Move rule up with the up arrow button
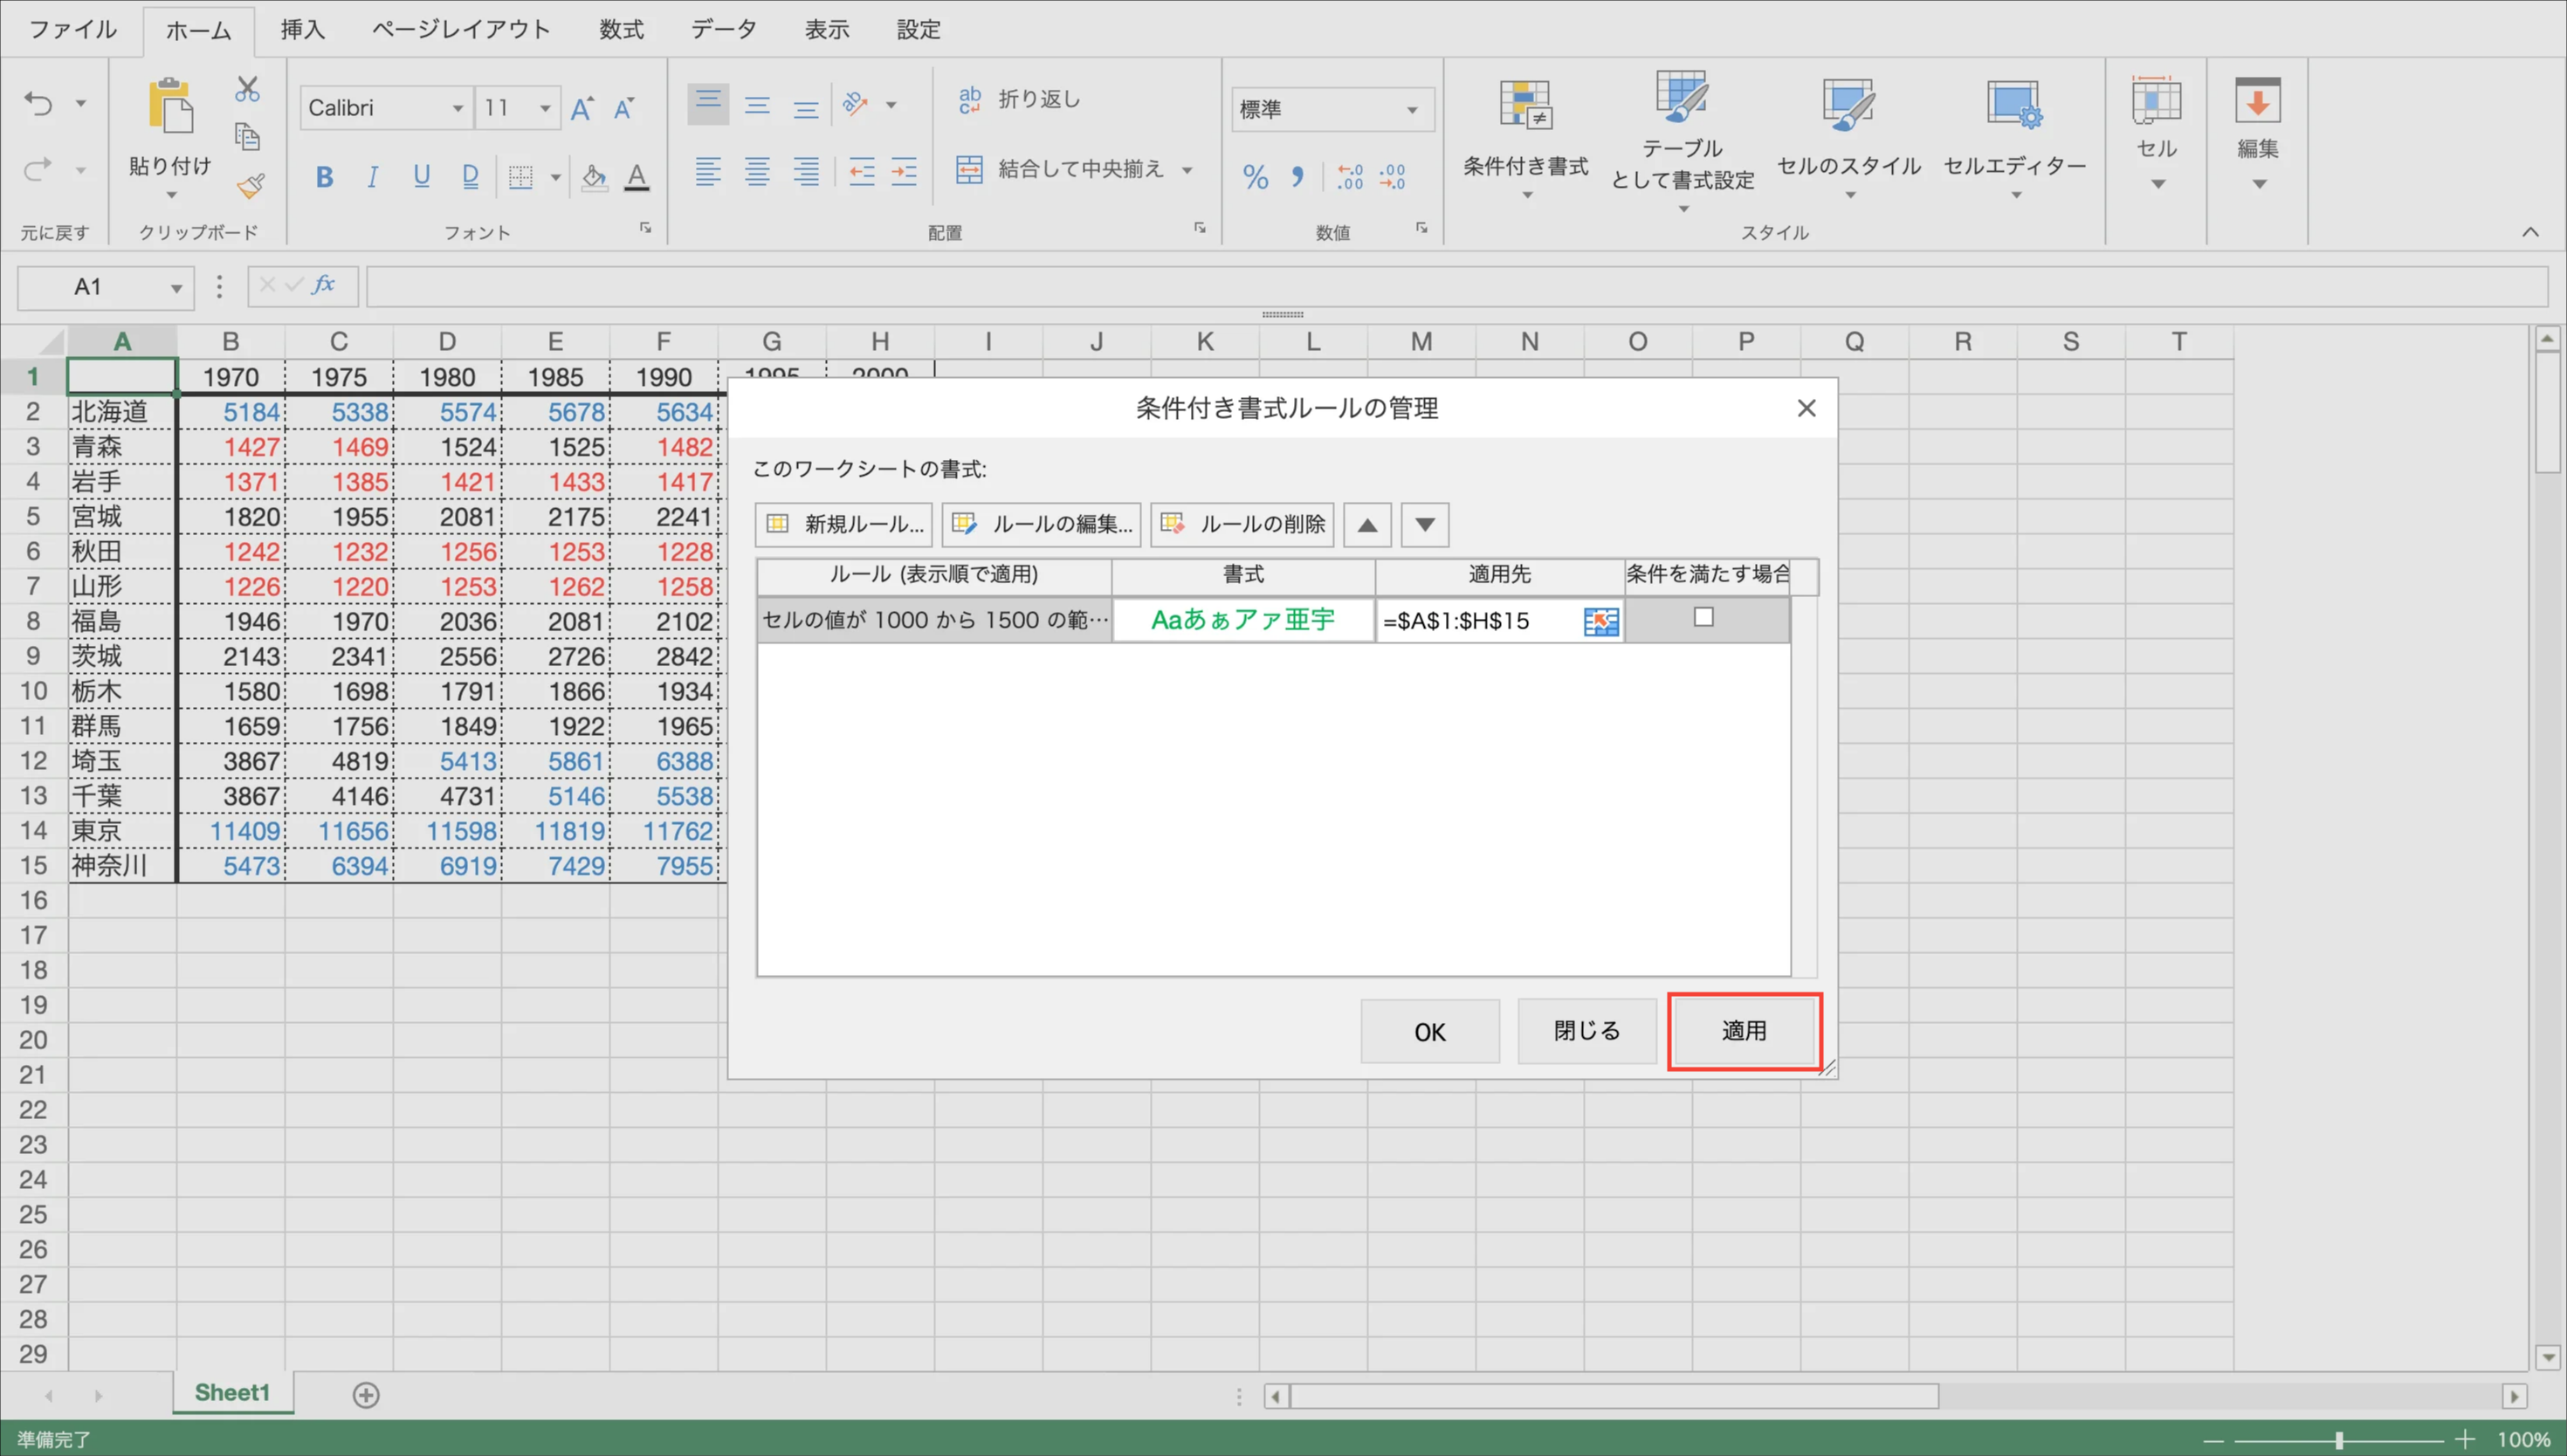The image size is (2567, 1456). pyautogui.click(x=1367, y=524)
